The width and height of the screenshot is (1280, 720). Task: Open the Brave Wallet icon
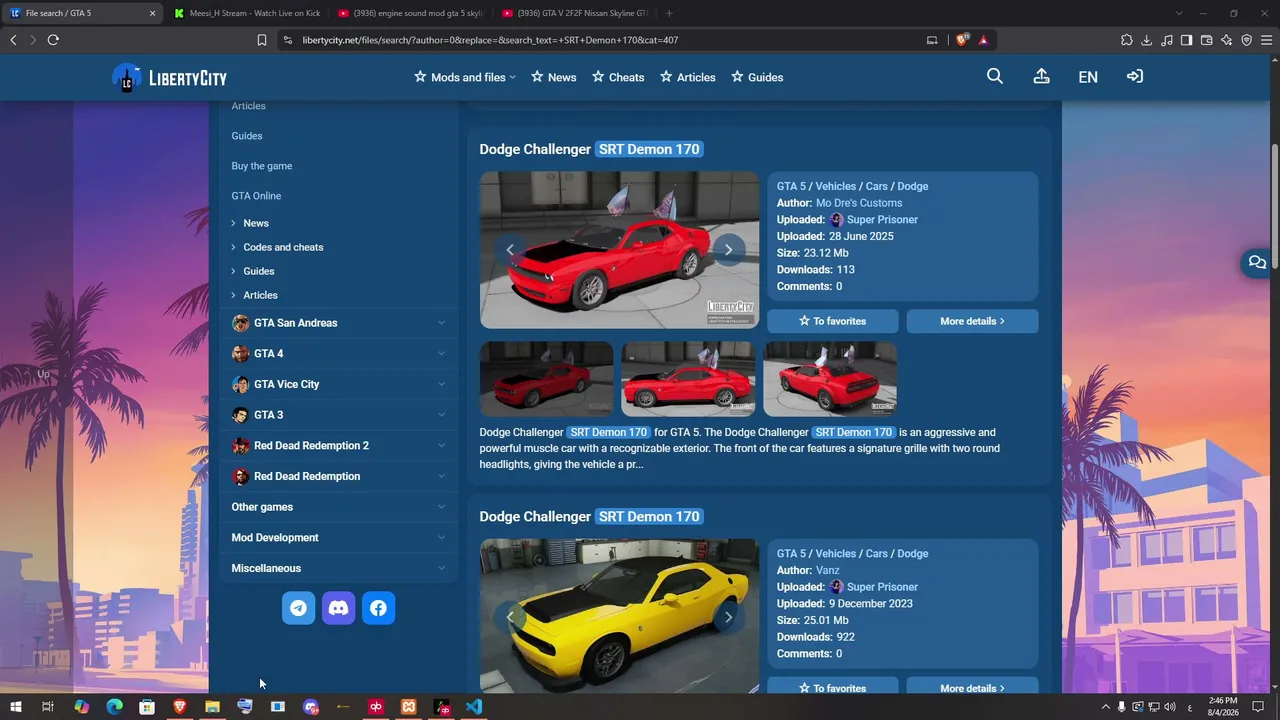(x=1207, y=40)
